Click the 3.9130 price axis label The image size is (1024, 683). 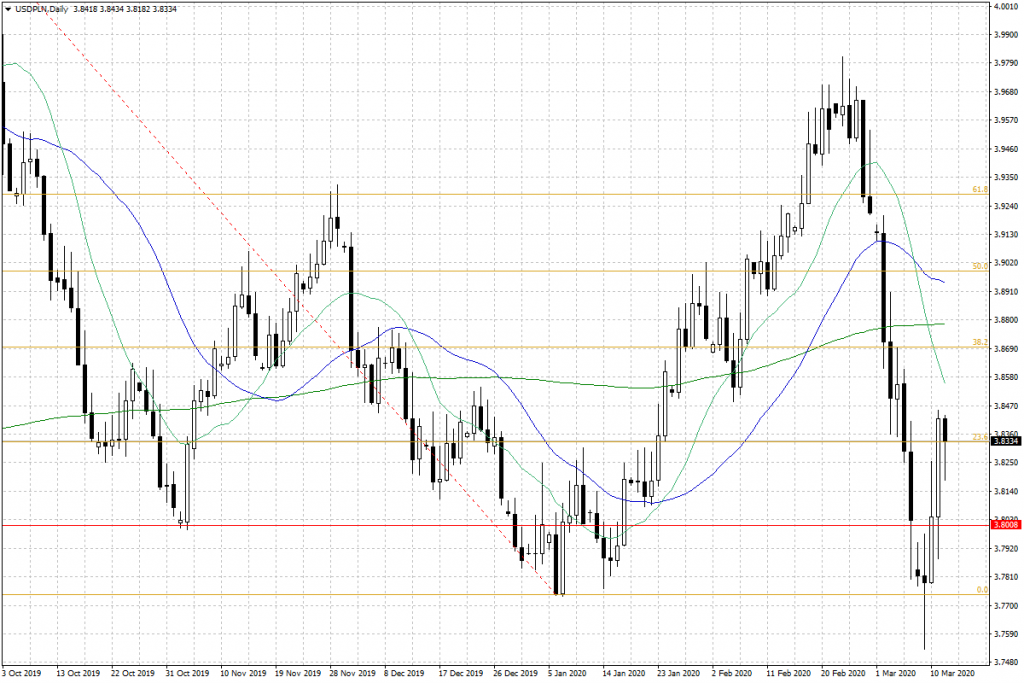tap(1006, 234)
